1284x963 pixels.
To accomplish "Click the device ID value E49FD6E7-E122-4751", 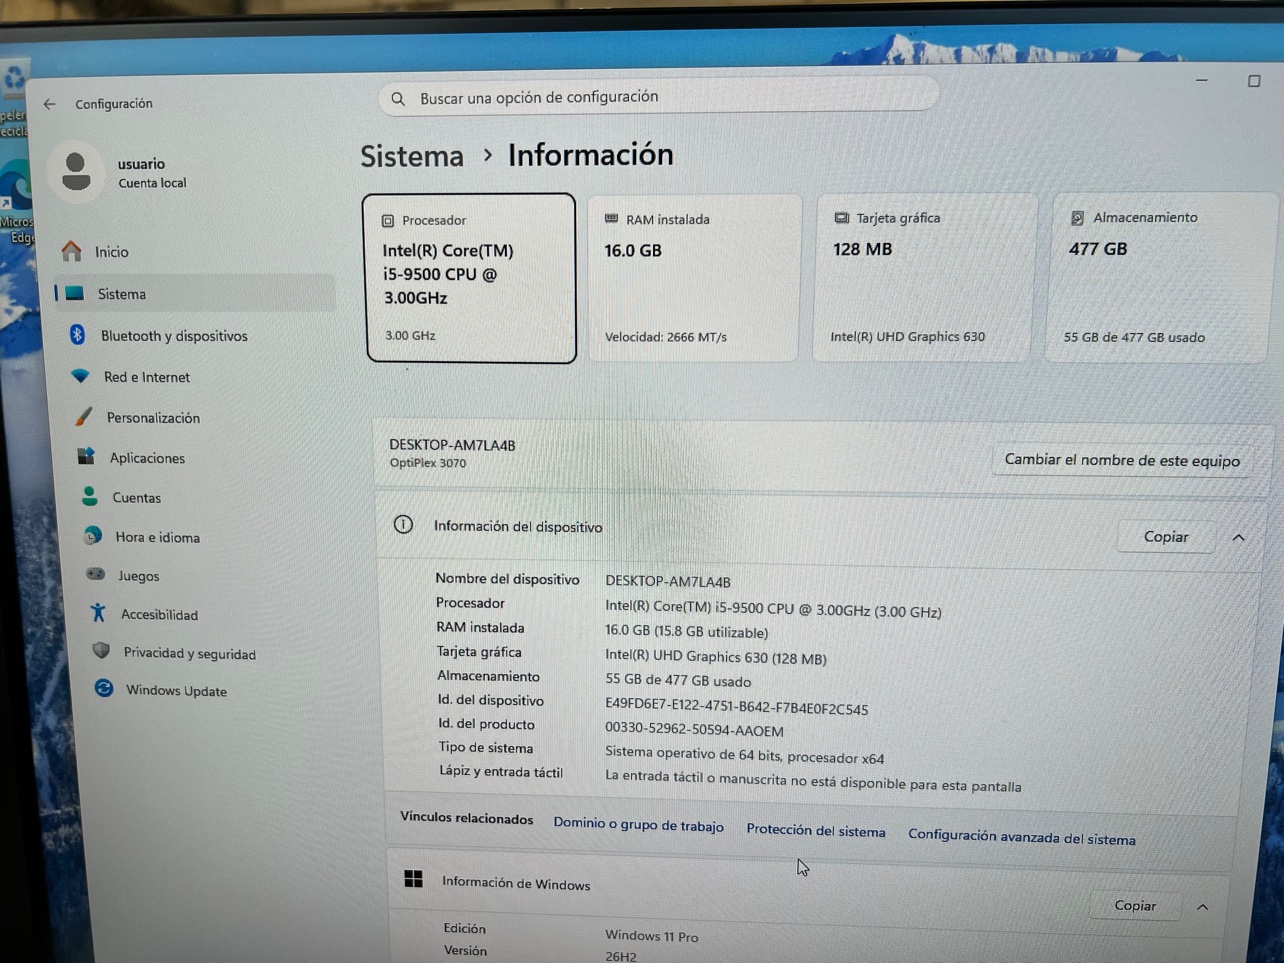I will [x=736, y=708].
